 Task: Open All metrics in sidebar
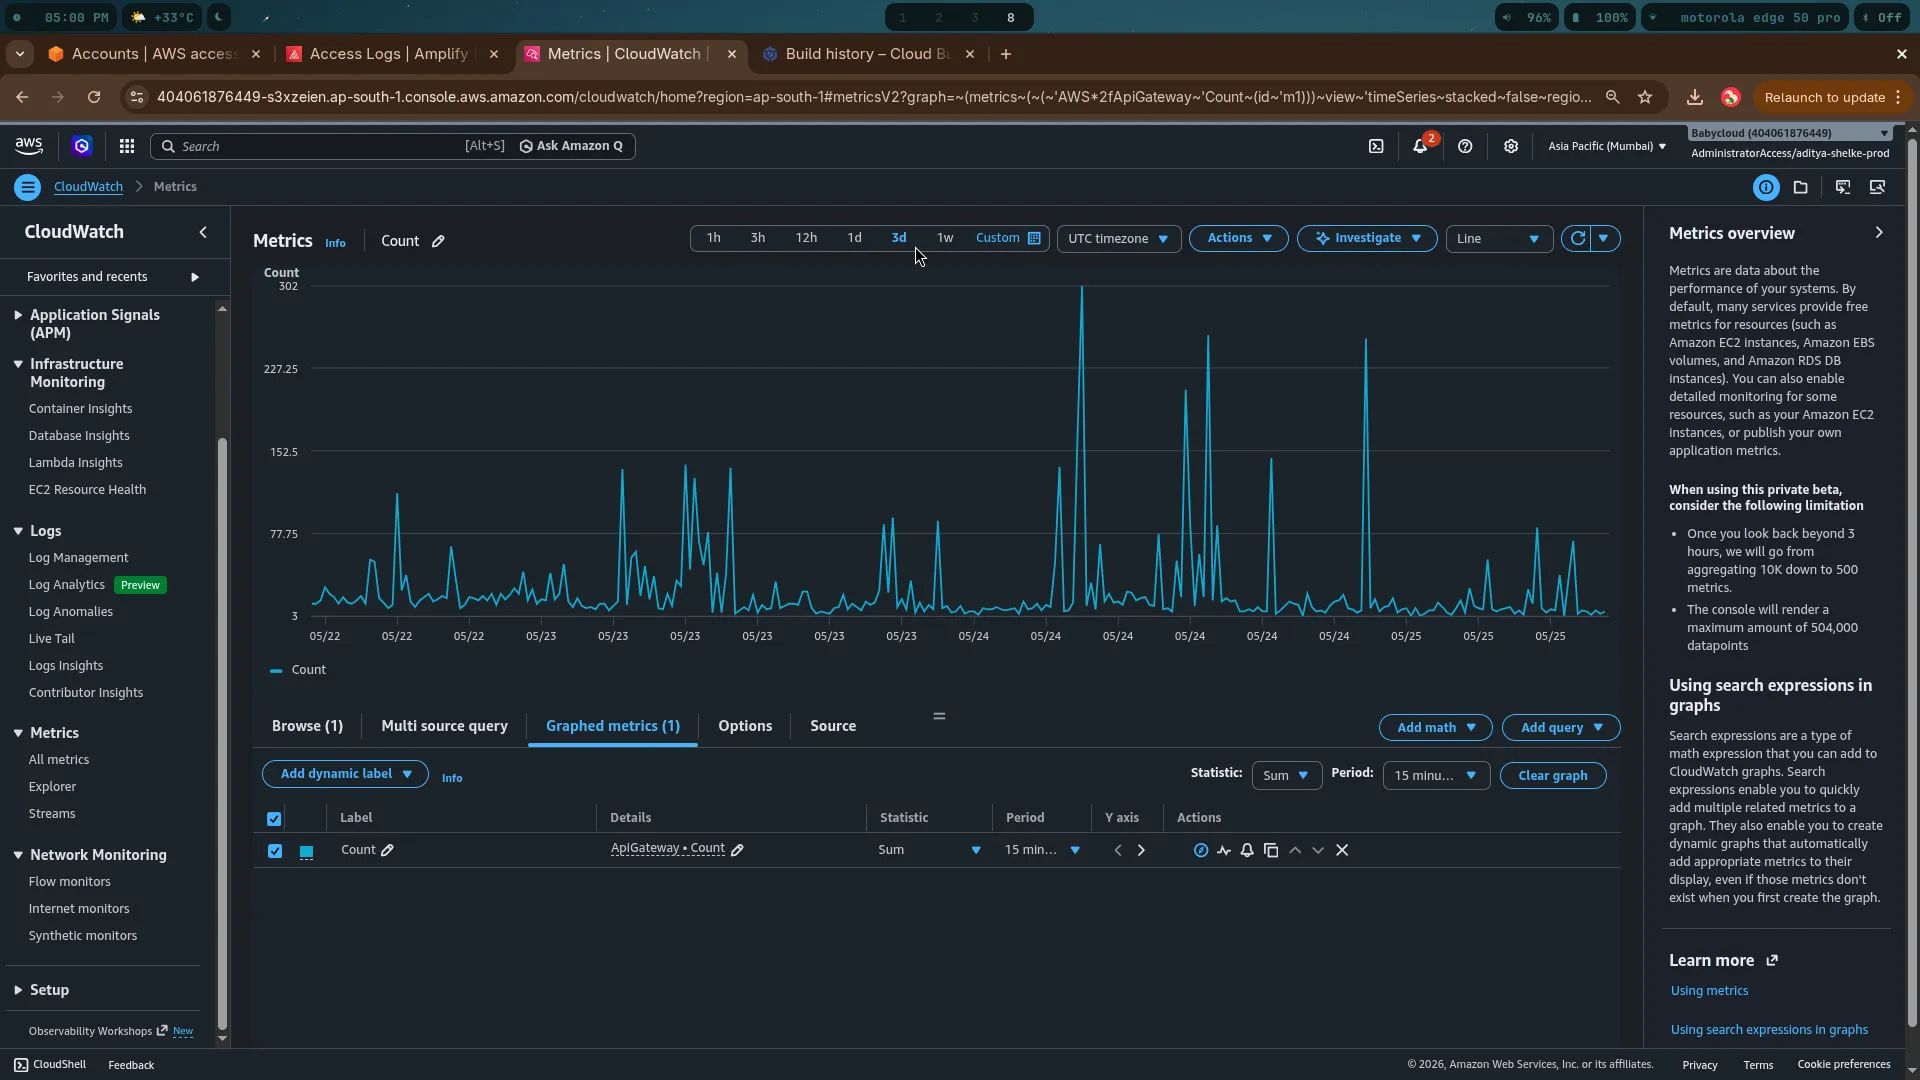tap(59, 760)
